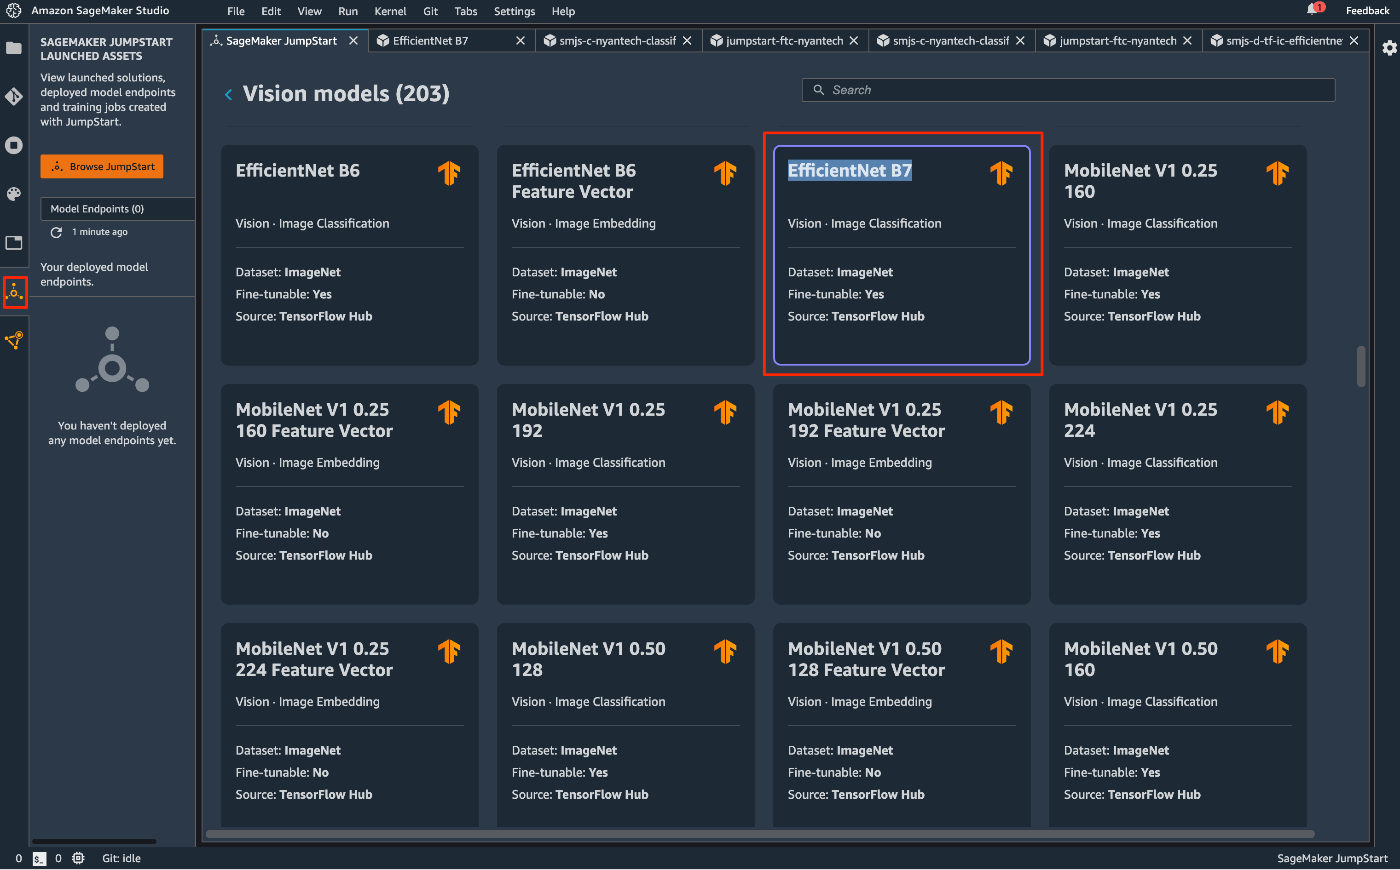
Task: Select the SageMaker JumpStart sidebar icon
Action: point(14,292)
